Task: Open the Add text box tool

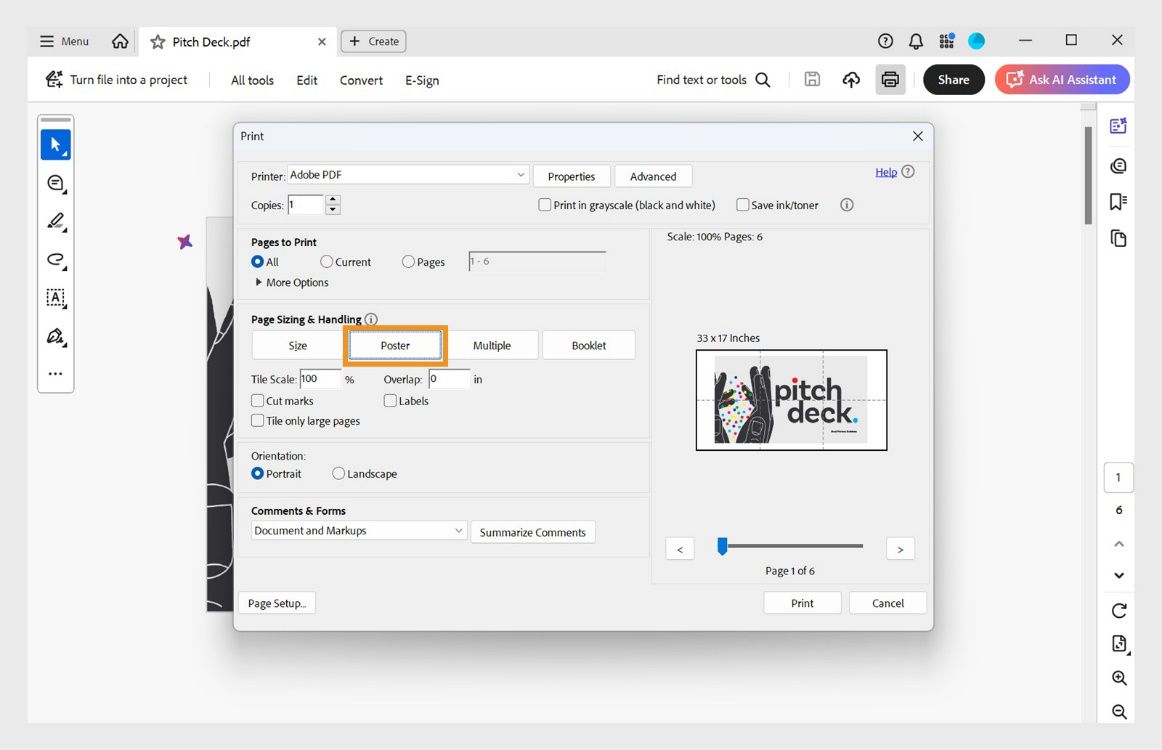Action: [x=55, y=297]
